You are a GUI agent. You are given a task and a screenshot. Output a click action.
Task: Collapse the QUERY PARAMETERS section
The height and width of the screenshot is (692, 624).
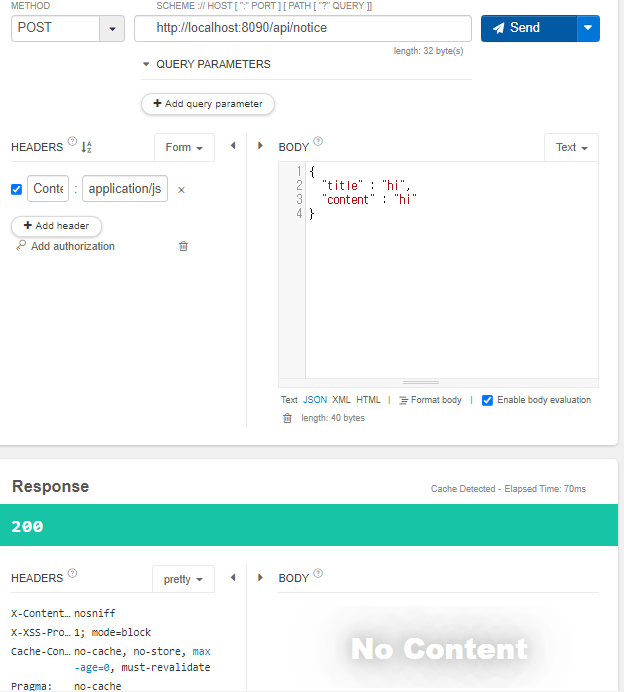(146, 64)
